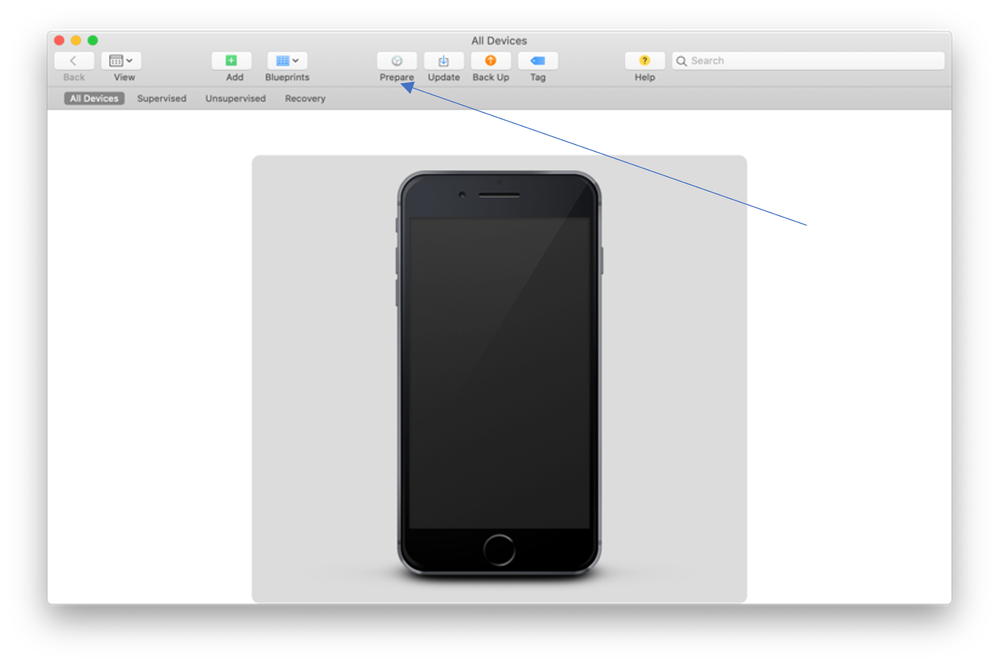
Task: Click the All Devices window title area
Action: 499,40
